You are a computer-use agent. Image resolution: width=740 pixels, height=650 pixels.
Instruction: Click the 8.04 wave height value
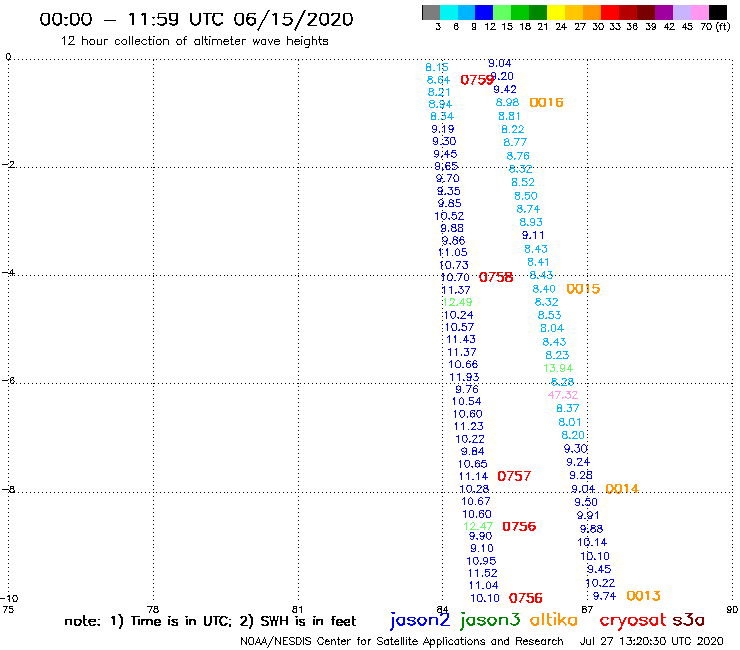point(552,328)
